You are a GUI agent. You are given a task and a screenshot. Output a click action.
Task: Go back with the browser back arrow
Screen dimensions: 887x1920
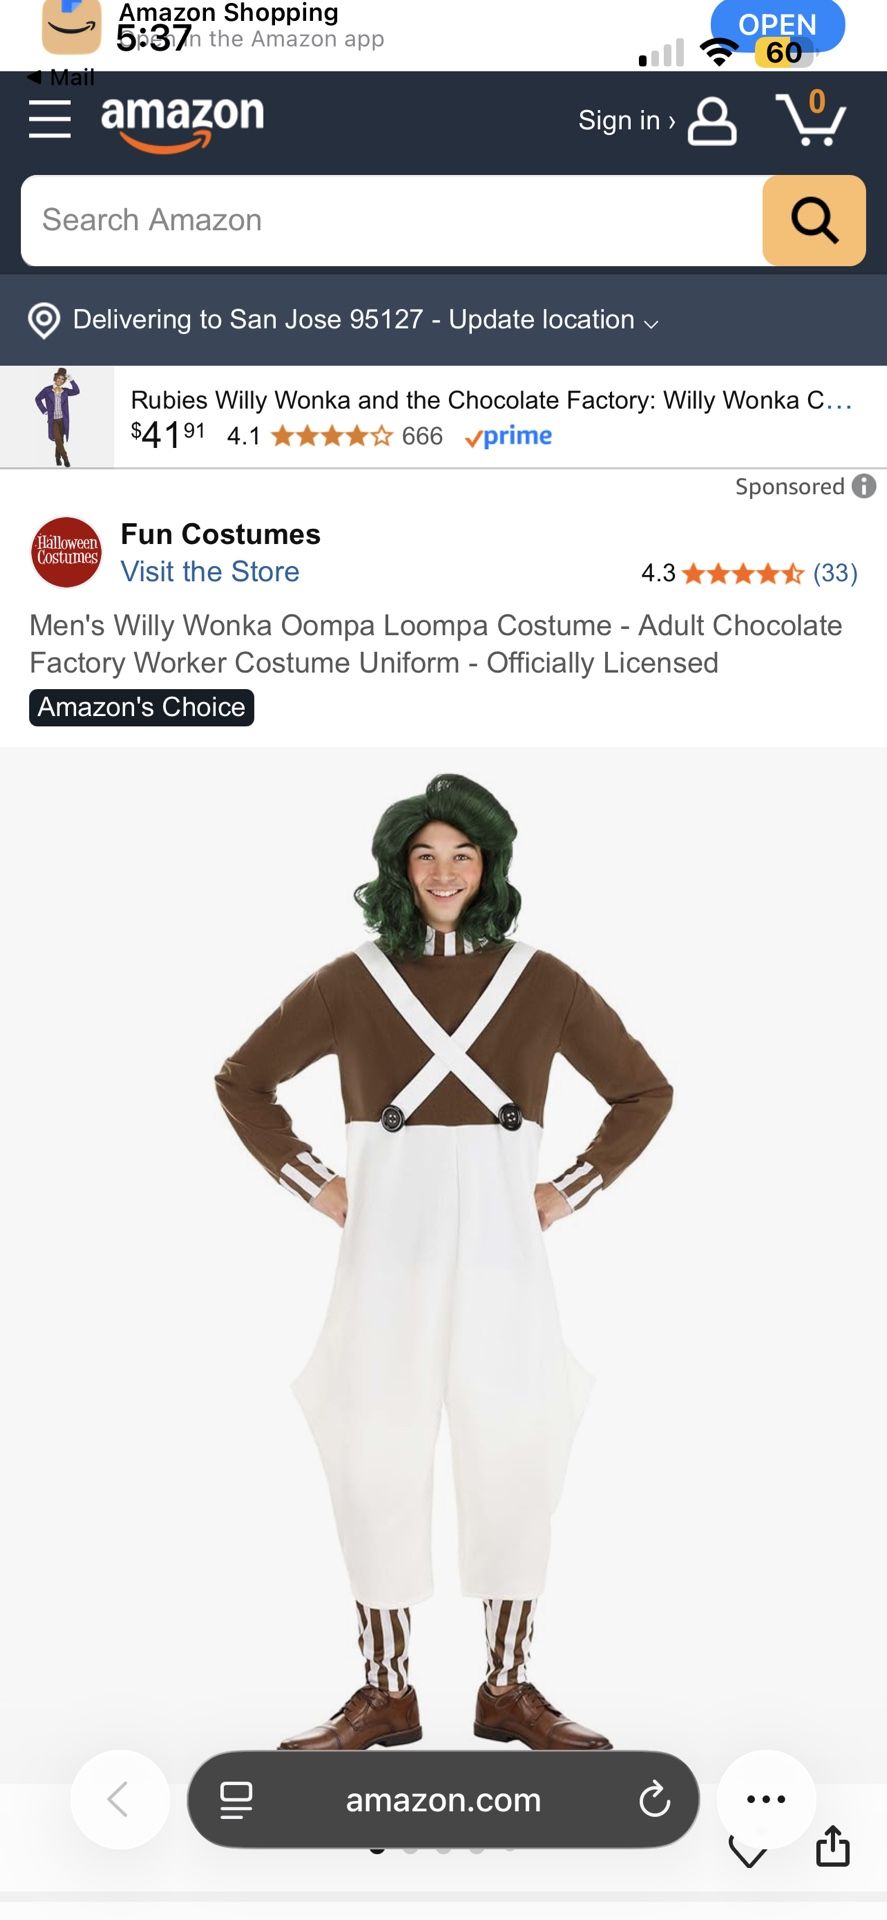119,1799
